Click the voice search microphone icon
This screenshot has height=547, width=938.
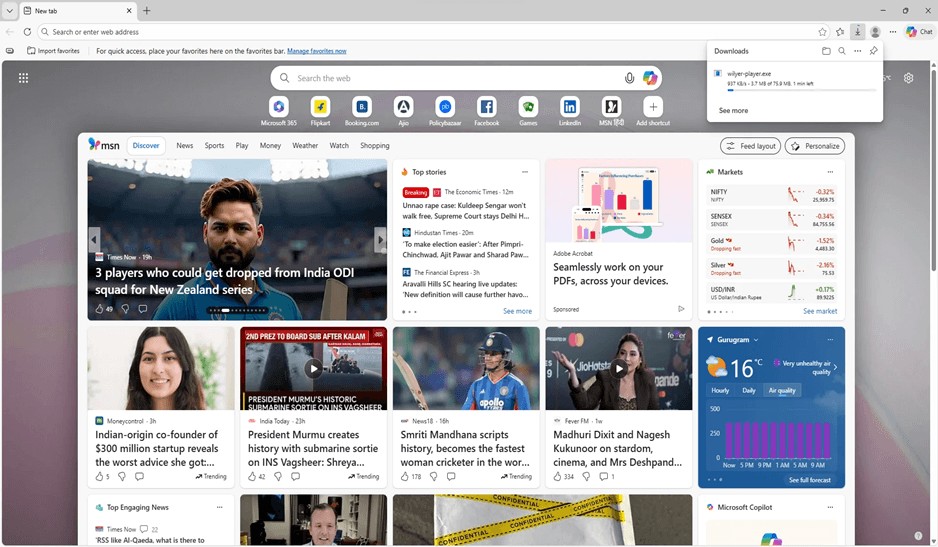coord(629,78)
